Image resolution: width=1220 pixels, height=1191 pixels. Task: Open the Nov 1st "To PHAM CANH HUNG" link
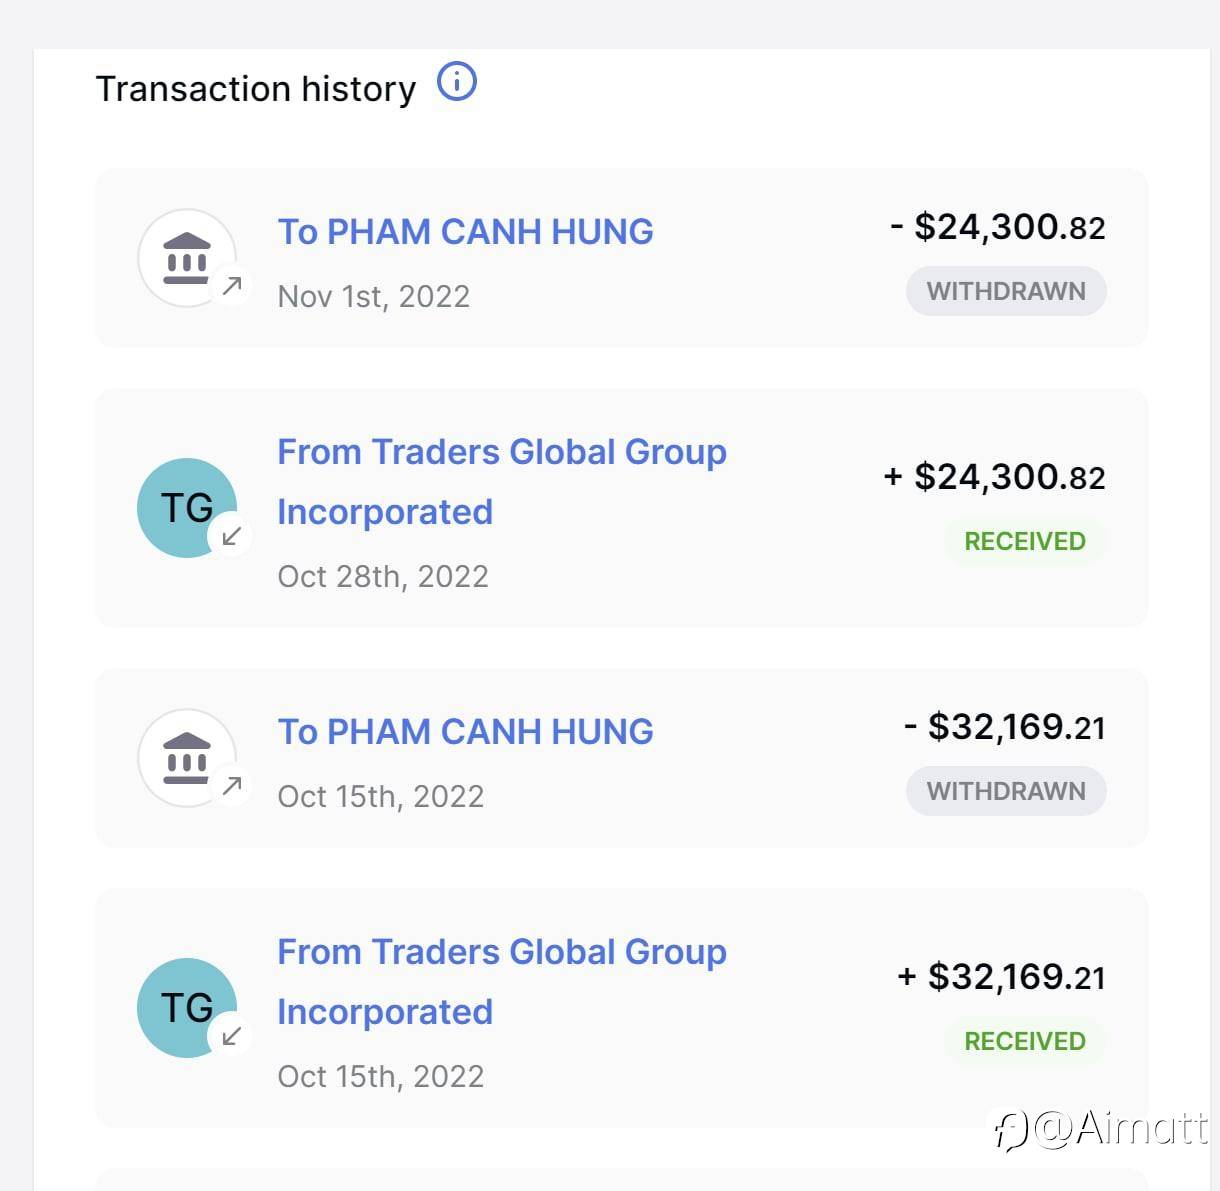tap(465, 232)
